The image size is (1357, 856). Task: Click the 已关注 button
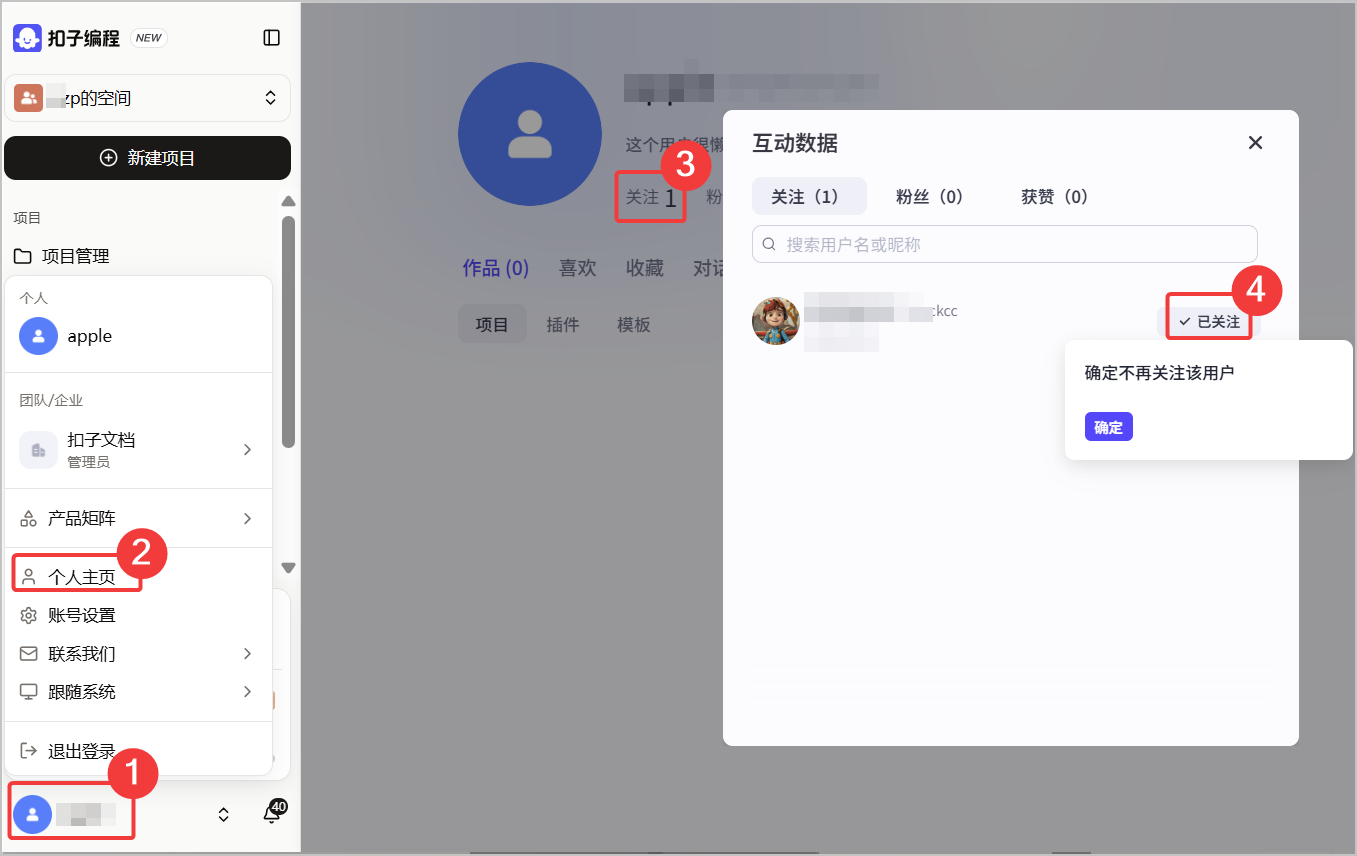coord(1208,321)
